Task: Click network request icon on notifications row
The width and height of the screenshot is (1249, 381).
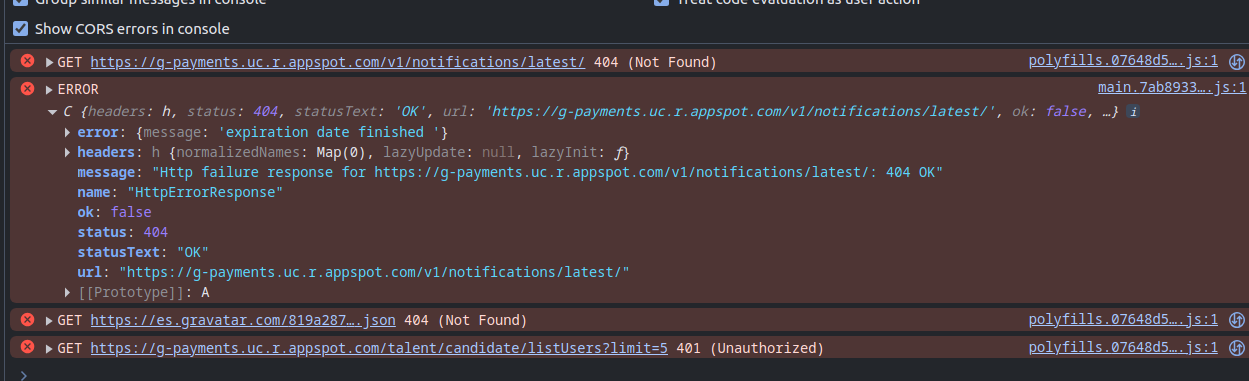Action: 1236,61
